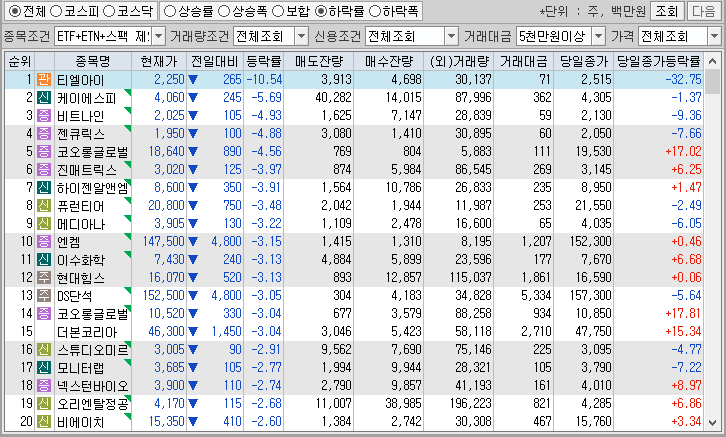
Task: Click the 주 badge icon beside 현대힘스
Action: [x=44, y=278]
